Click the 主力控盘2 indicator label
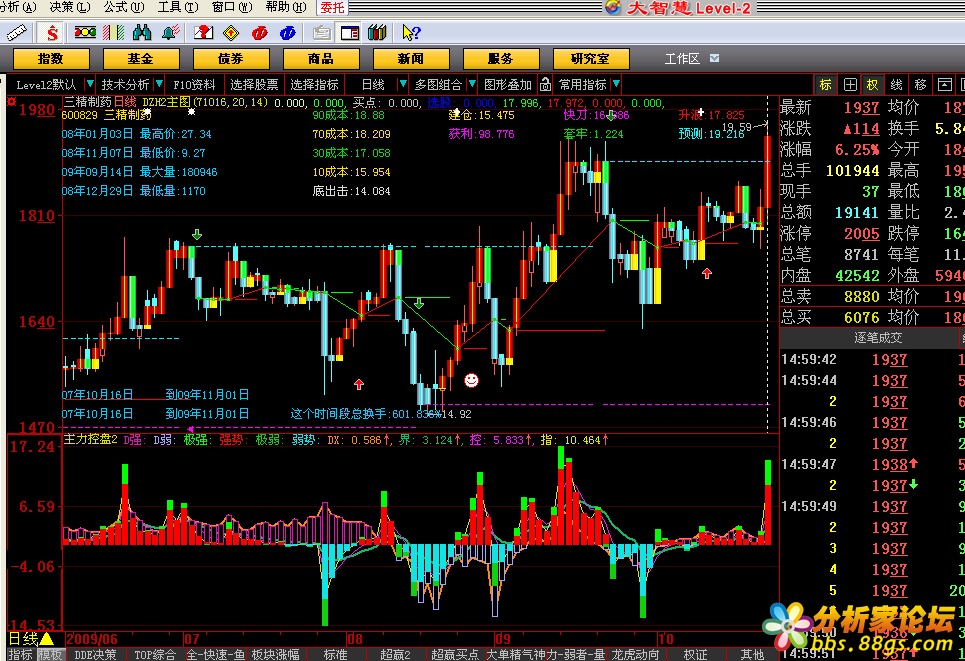 click(90, 439)
